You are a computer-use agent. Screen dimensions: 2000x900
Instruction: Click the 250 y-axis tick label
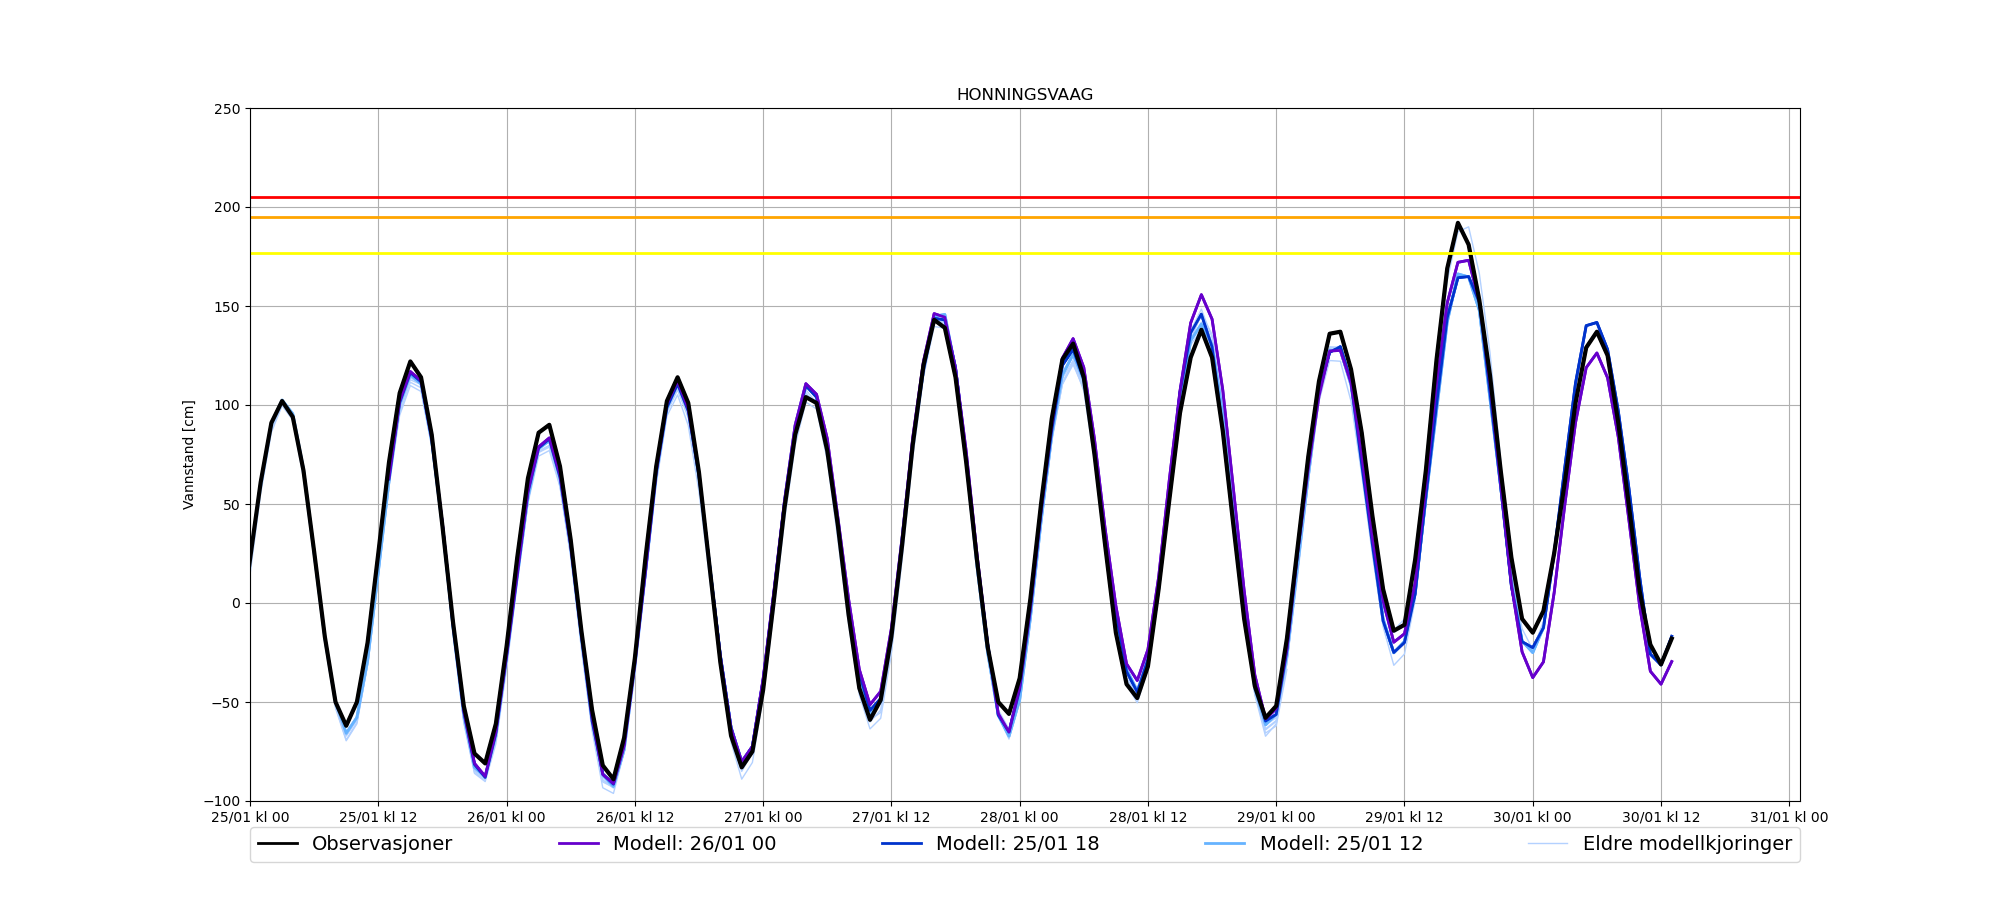coord(227,109)
